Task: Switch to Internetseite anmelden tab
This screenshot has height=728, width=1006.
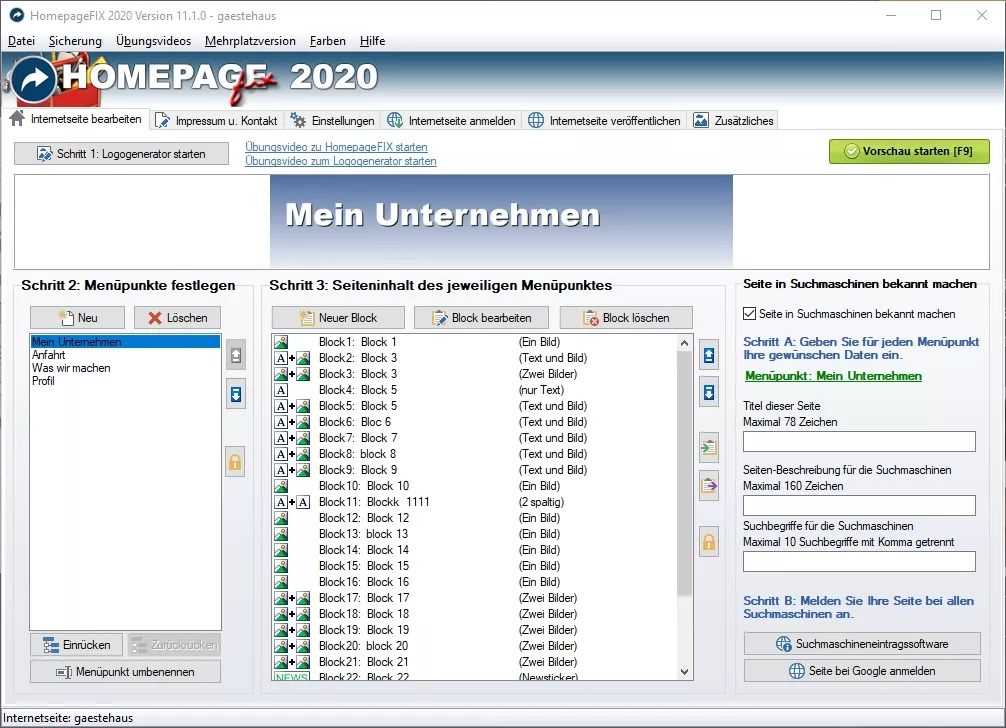Action: [452, 121]
